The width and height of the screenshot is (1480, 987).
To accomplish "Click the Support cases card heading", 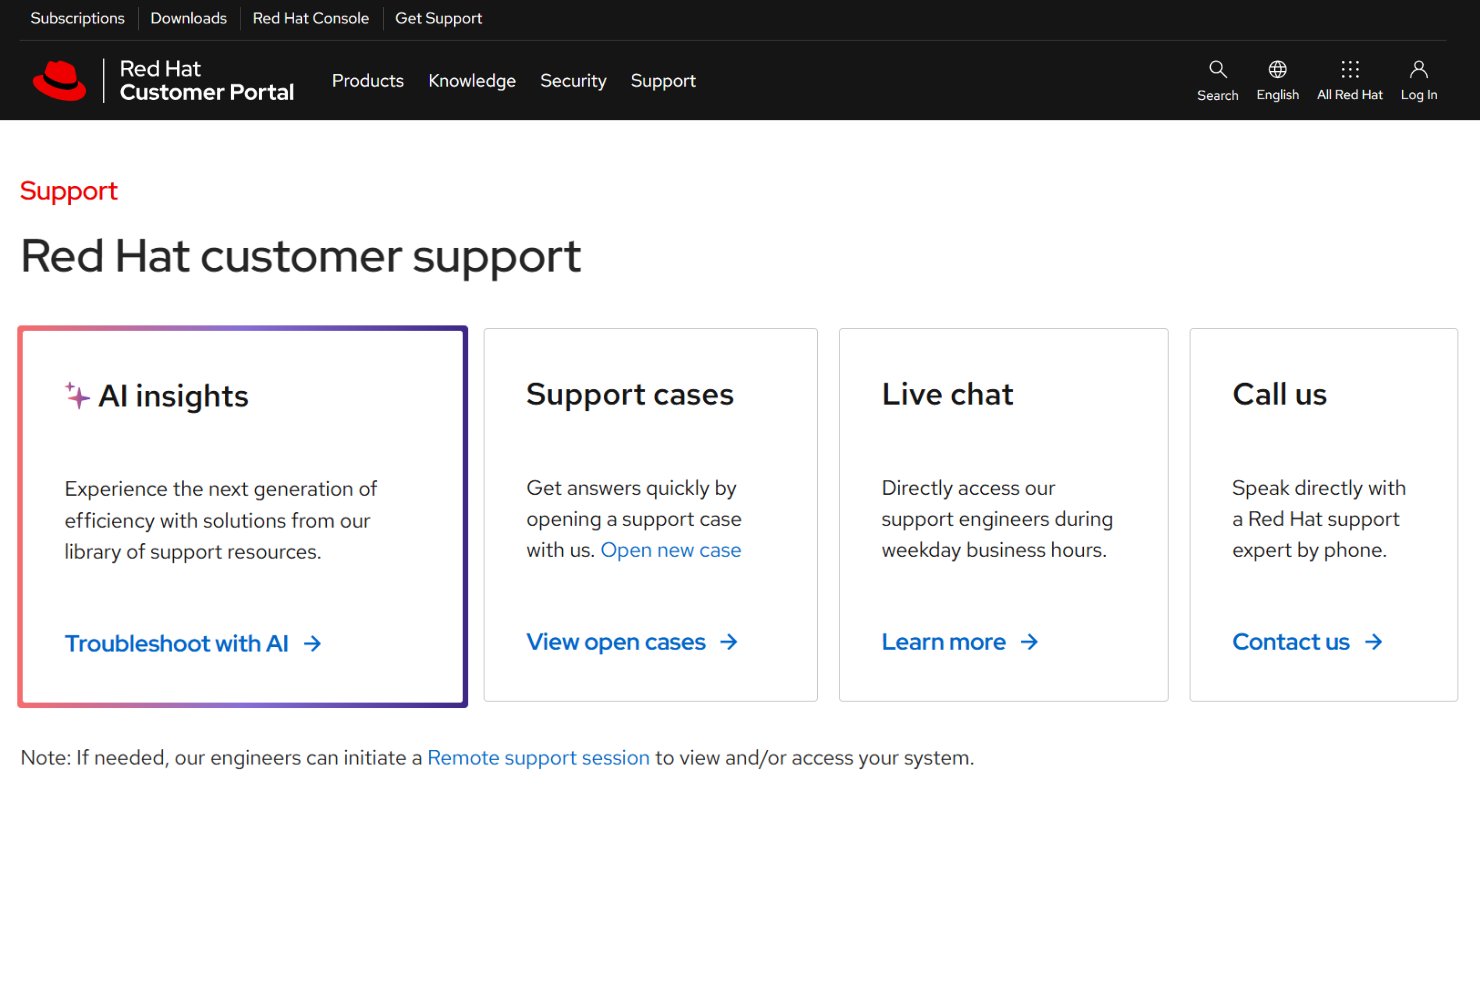I will (630, 395).
